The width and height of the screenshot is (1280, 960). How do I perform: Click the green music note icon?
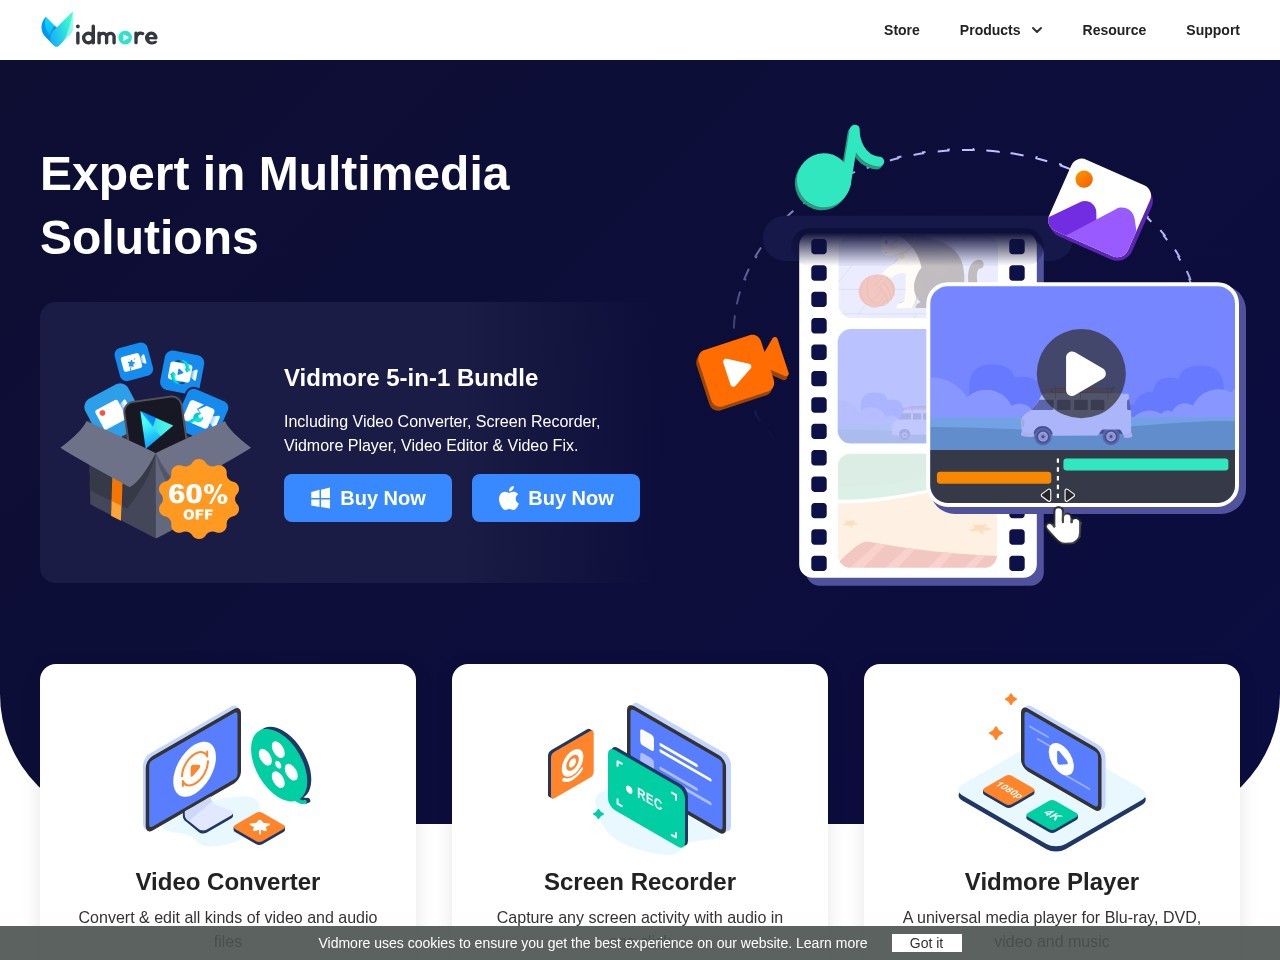838,168
